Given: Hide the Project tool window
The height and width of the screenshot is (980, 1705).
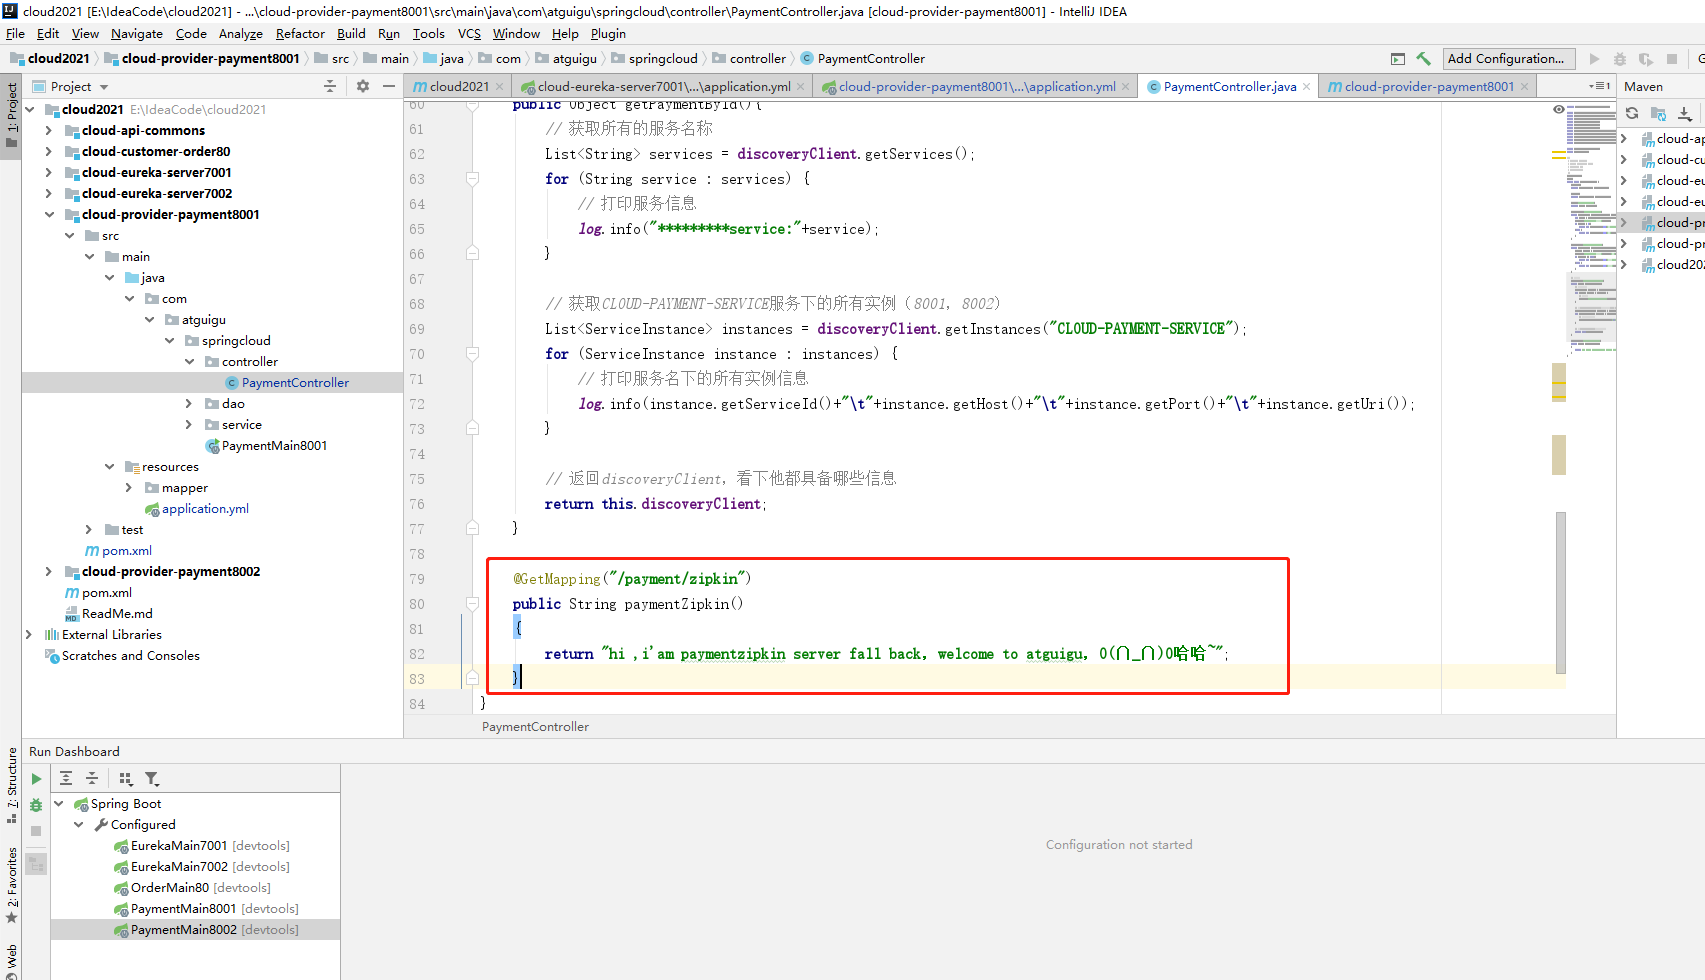Looking at the screenshot, I should 389,87.
